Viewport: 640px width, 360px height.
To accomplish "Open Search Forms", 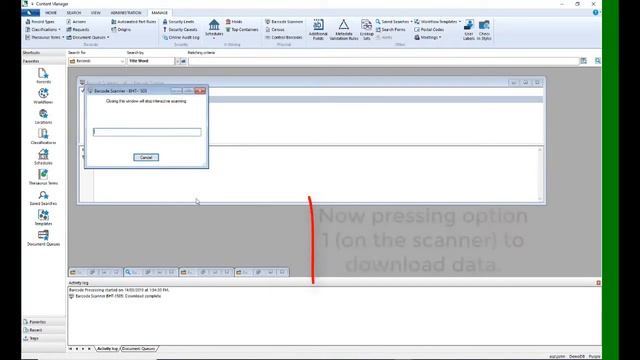I will click(391, 29).
